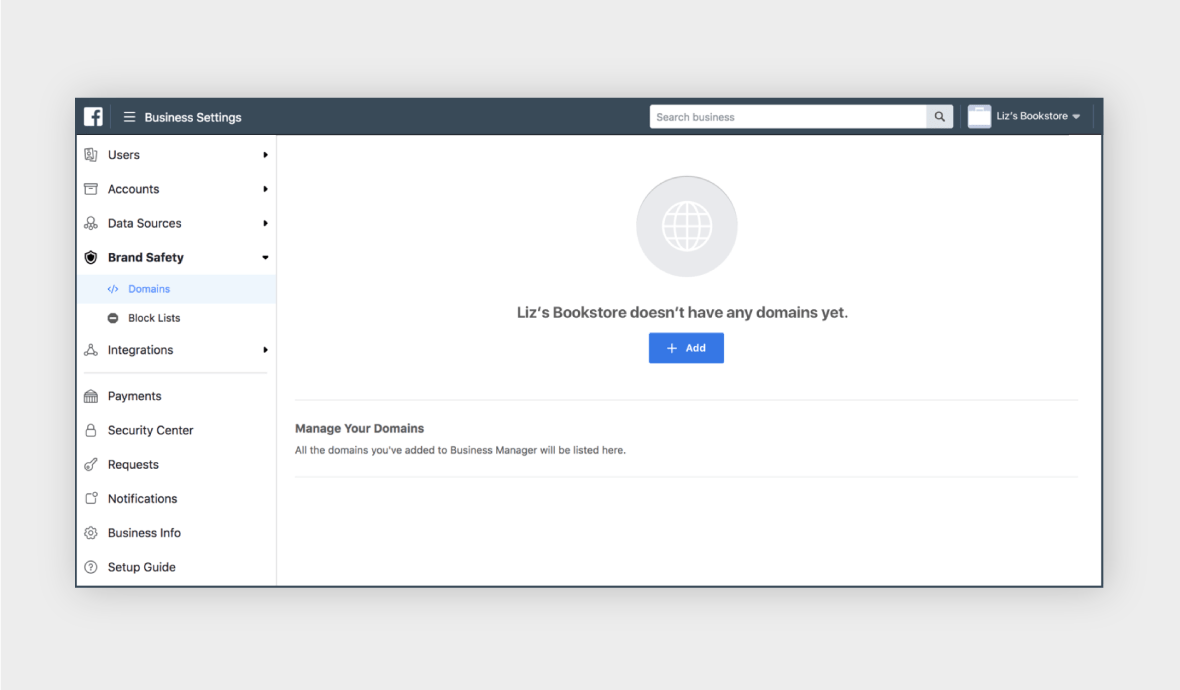Expand the Integrations section arrow

point(265,350)
